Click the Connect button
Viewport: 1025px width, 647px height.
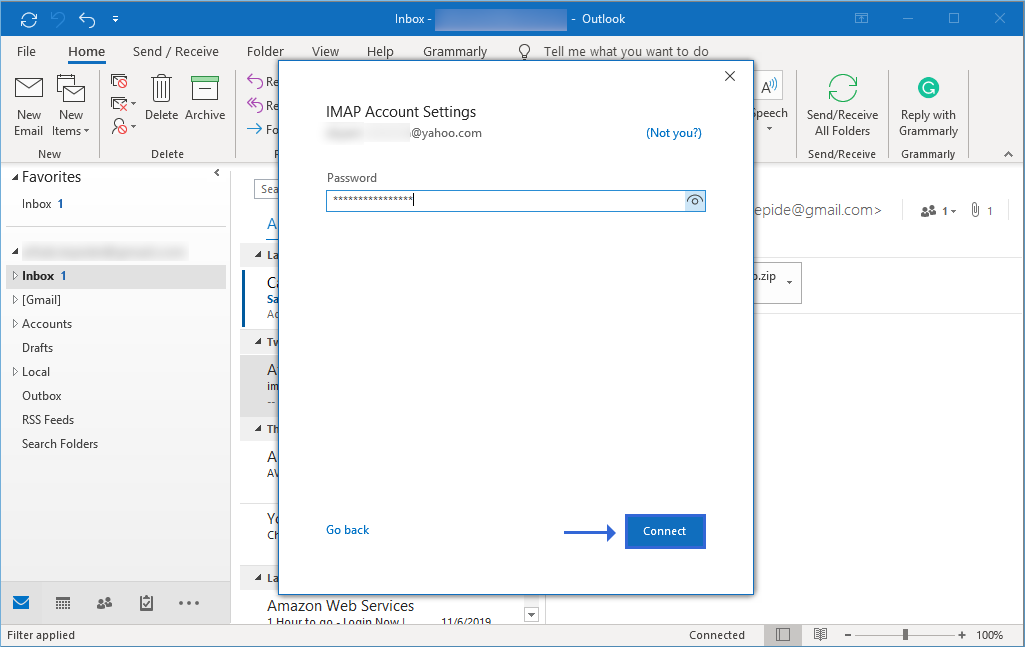tap(665, 531)
